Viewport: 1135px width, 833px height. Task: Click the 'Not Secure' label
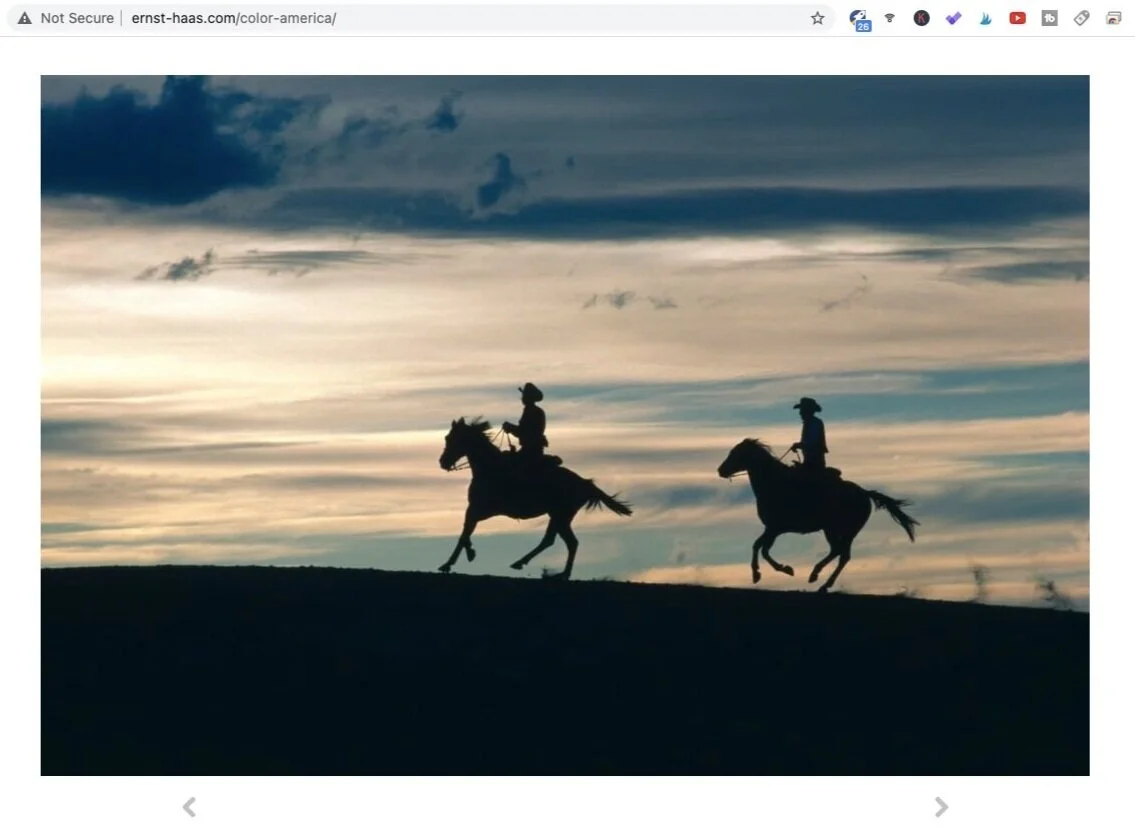click(77, 18)
